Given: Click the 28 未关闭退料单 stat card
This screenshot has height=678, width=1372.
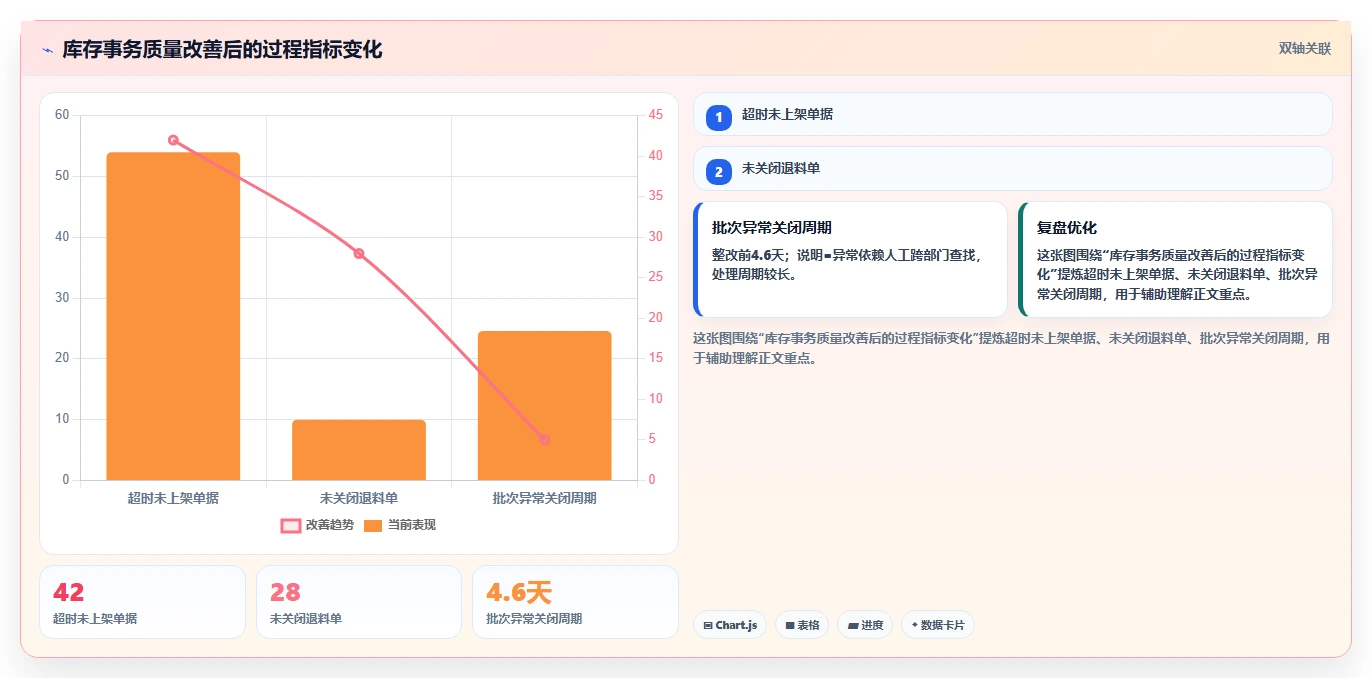Looking at the screenshot, I should [x=359, y=602].
